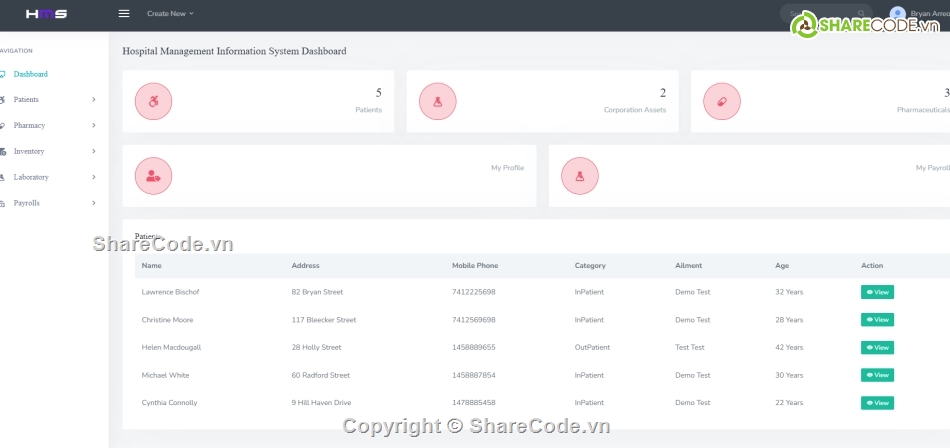Click Bryan's user avatar icon

point(897,13)
